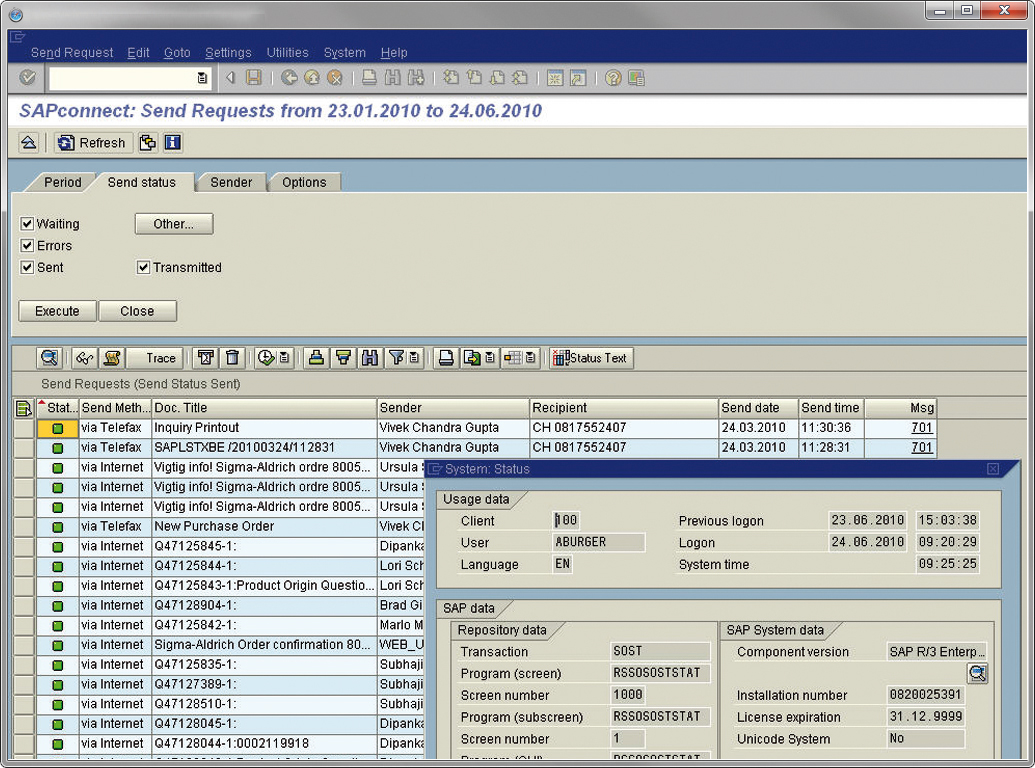Switch to the Sender tab
Viewport: 1035px width, 768px height.
231,182
